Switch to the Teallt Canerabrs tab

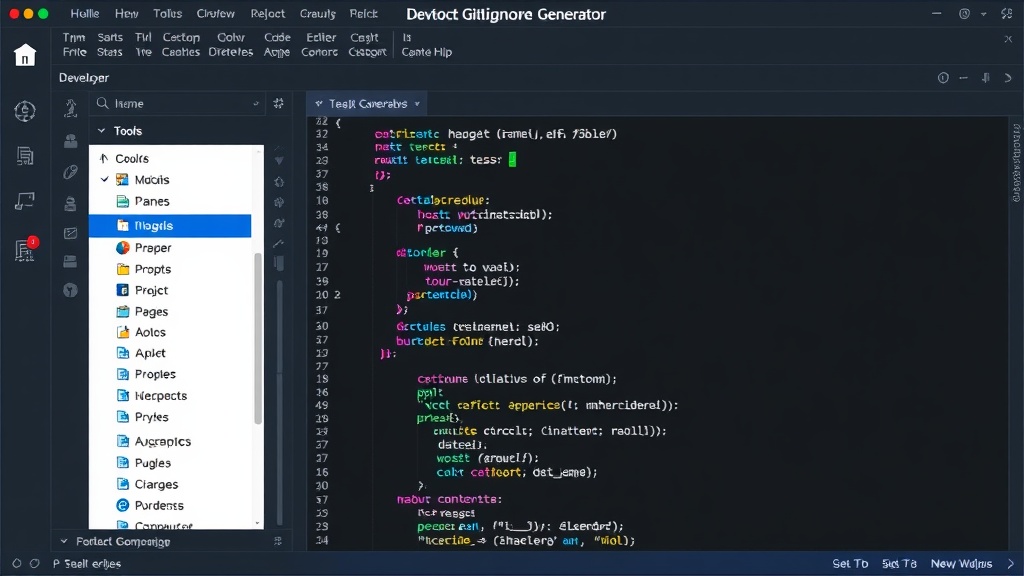pyautogui.click(x=367, y=104)
